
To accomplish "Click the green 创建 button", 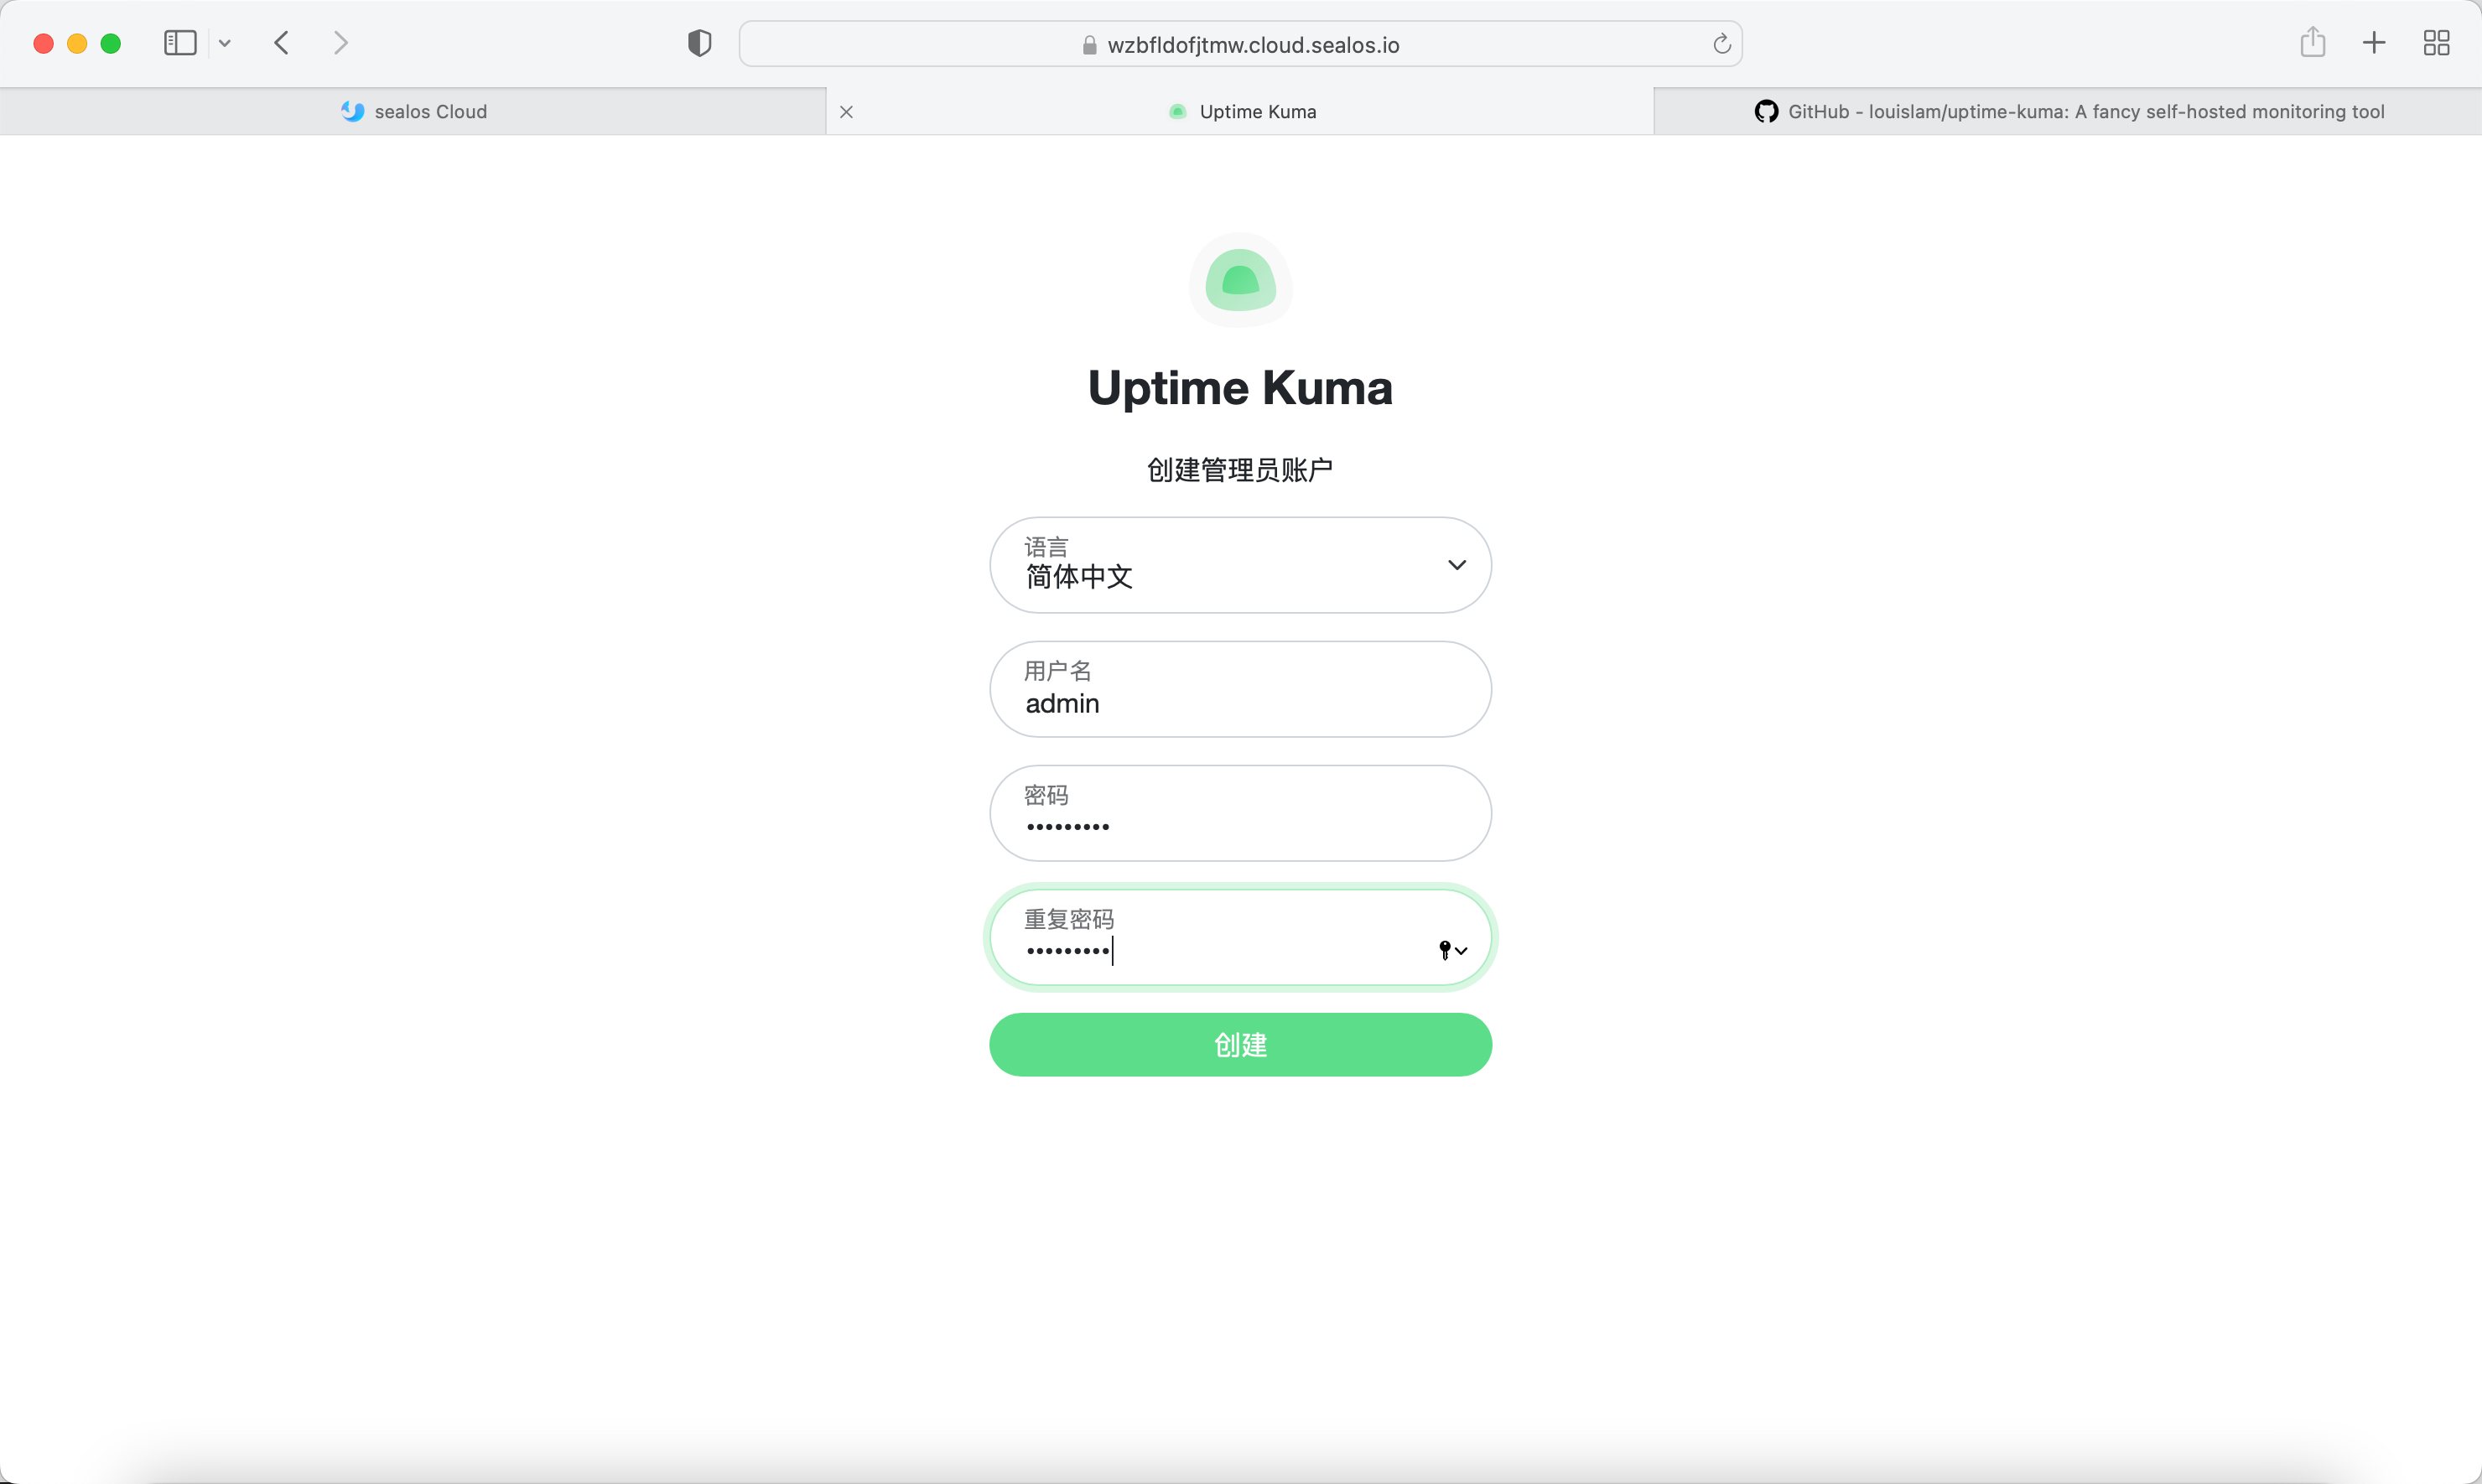I will point(1240,1045).
